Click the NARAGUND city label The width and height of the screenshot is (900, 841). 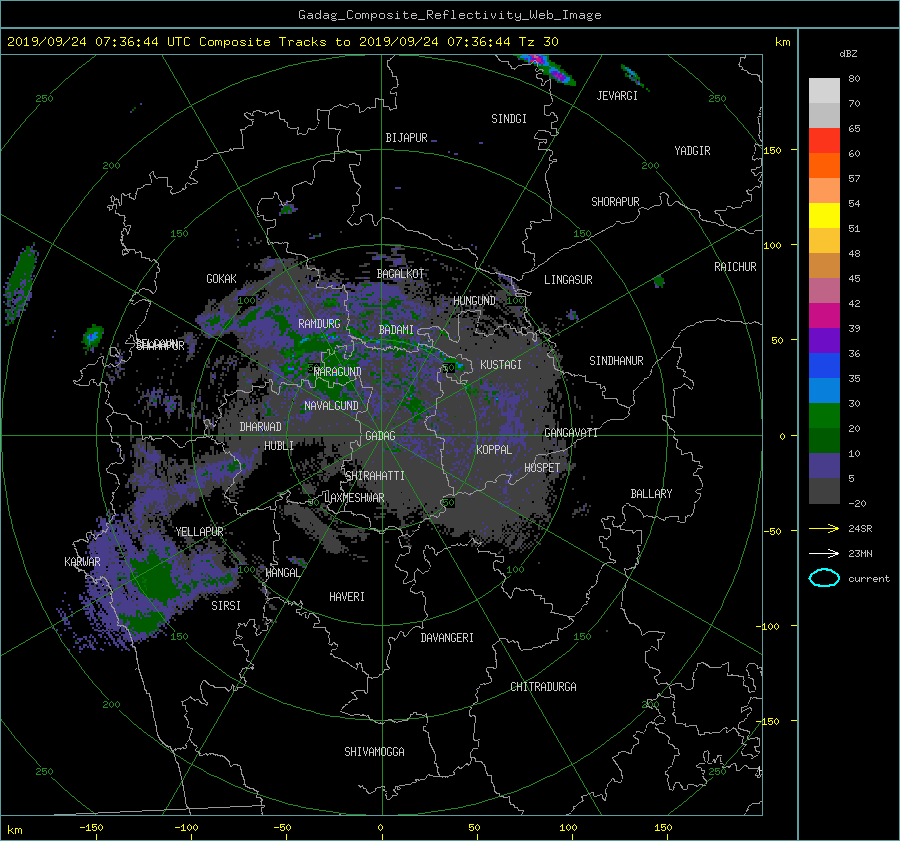(338, 372)
